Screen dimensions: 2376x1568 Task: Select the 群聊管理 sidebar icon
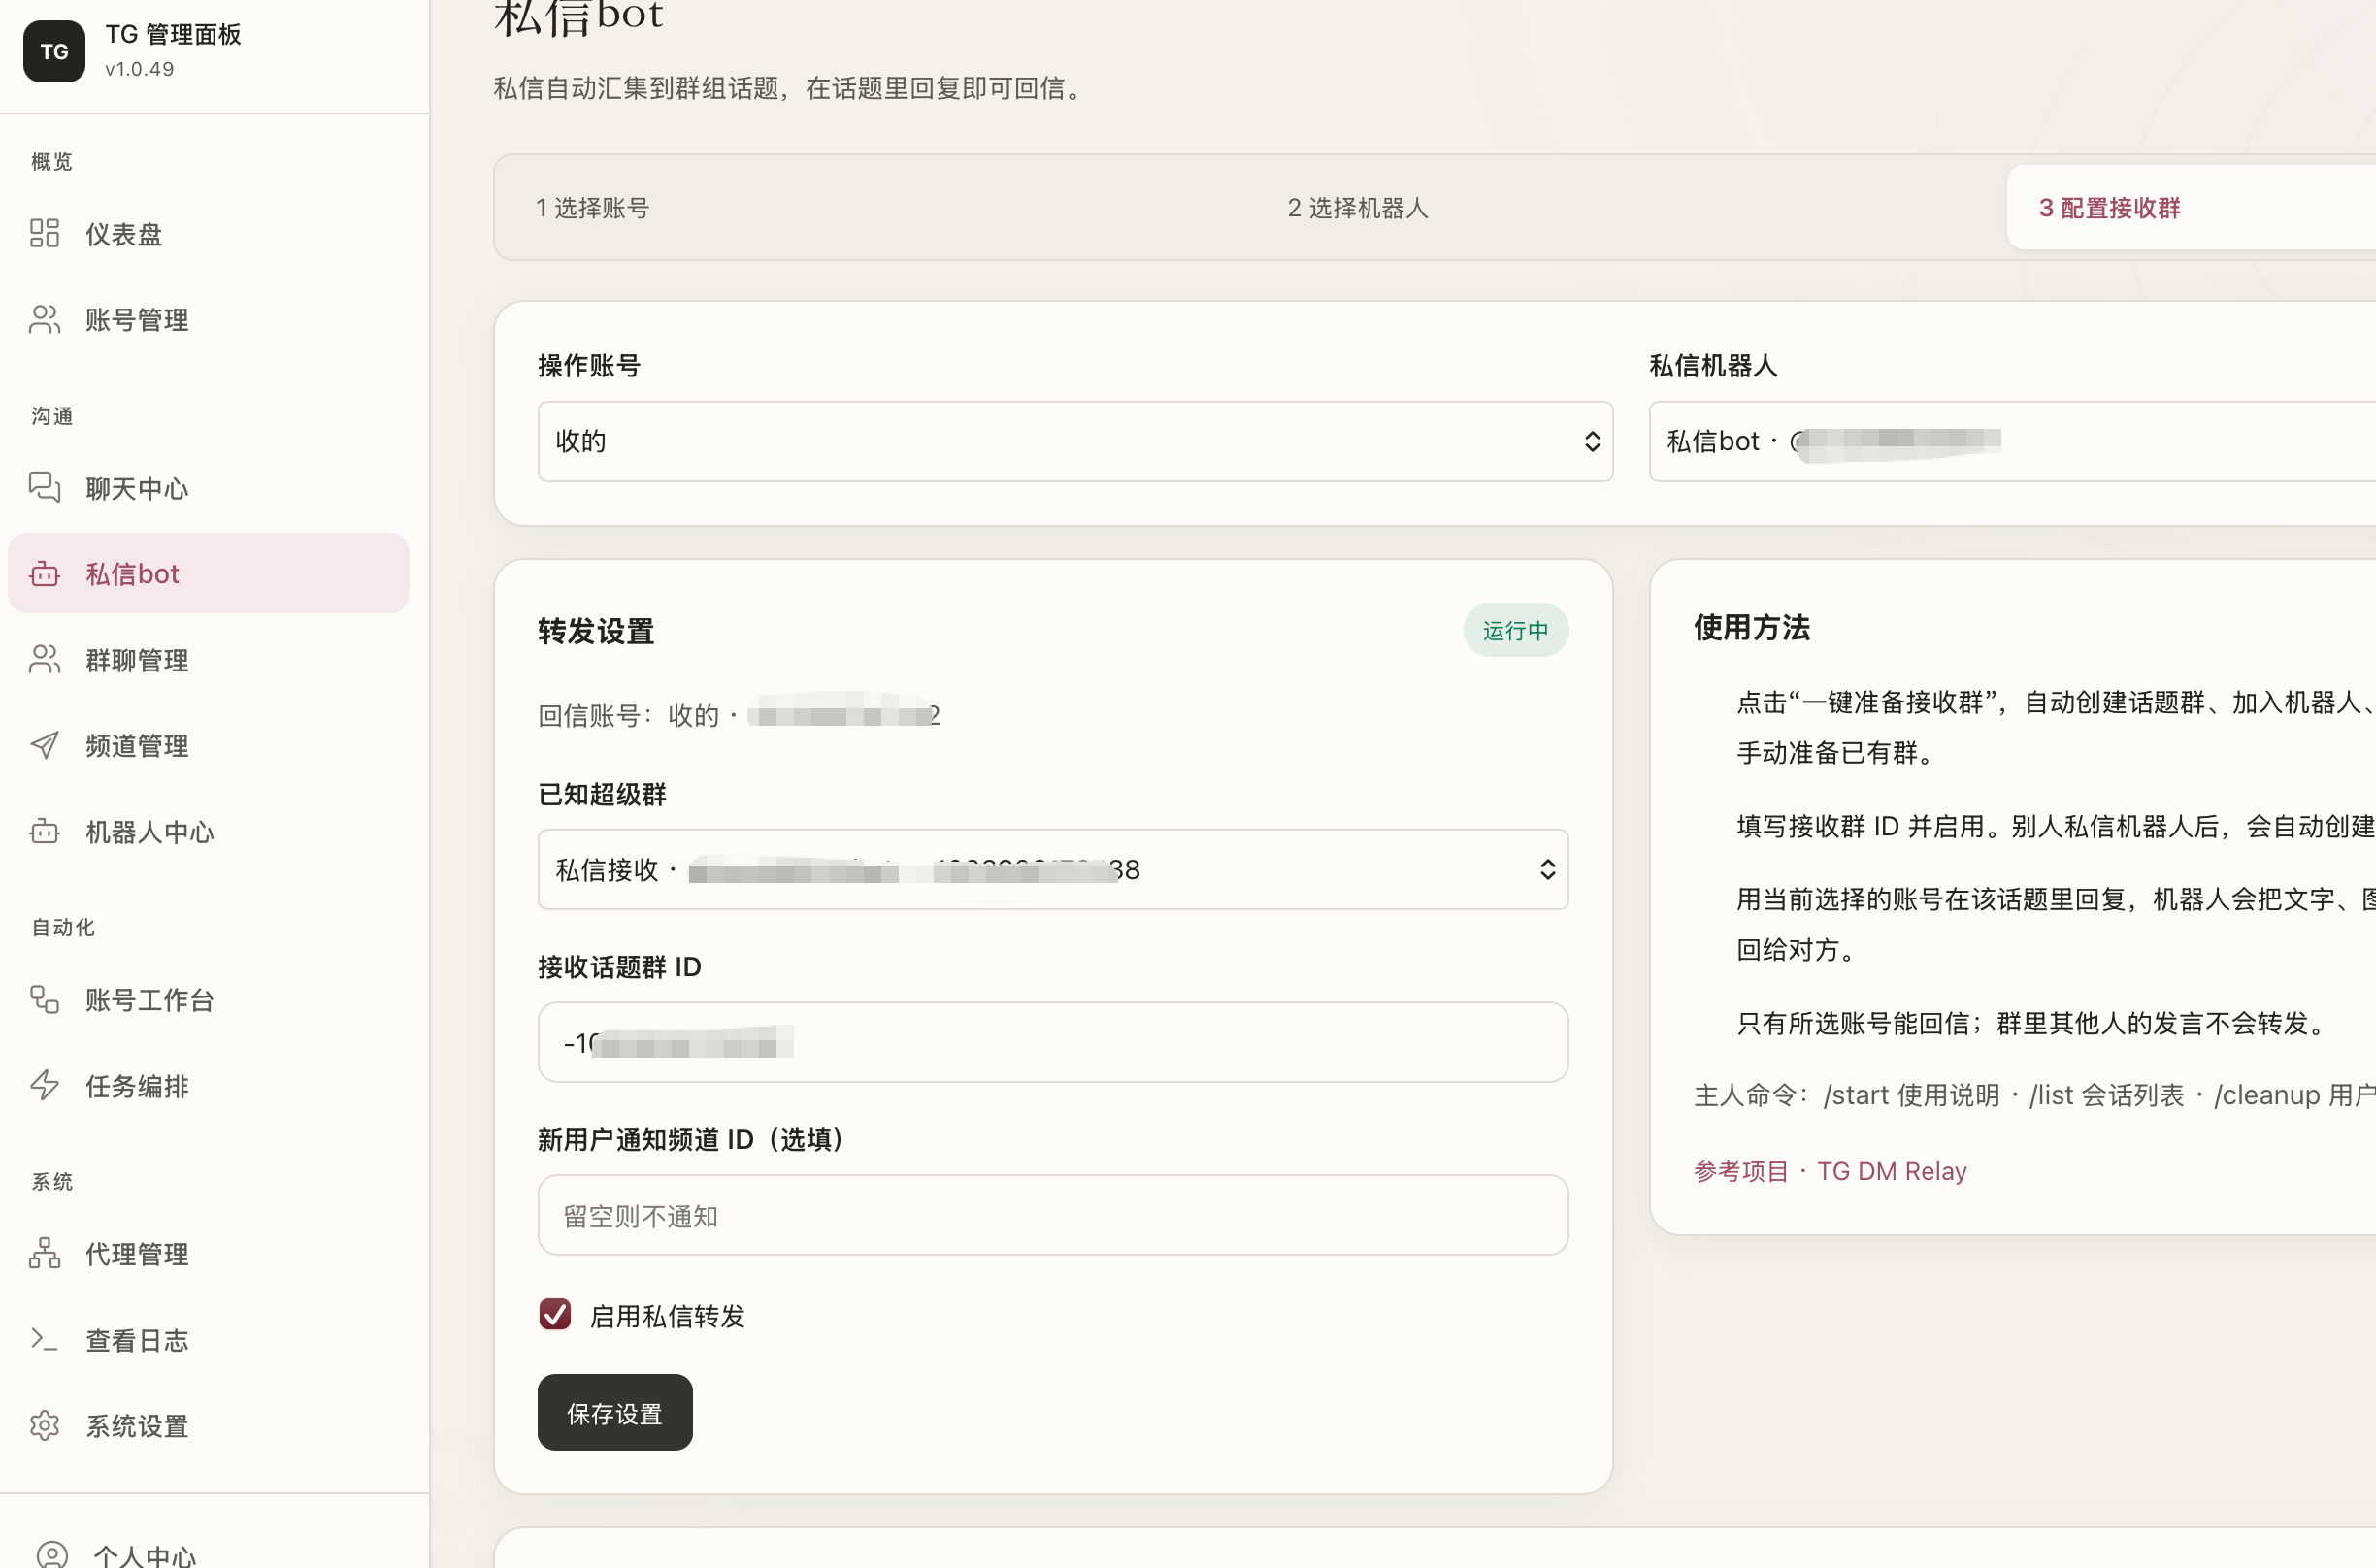tap(44, 659)
